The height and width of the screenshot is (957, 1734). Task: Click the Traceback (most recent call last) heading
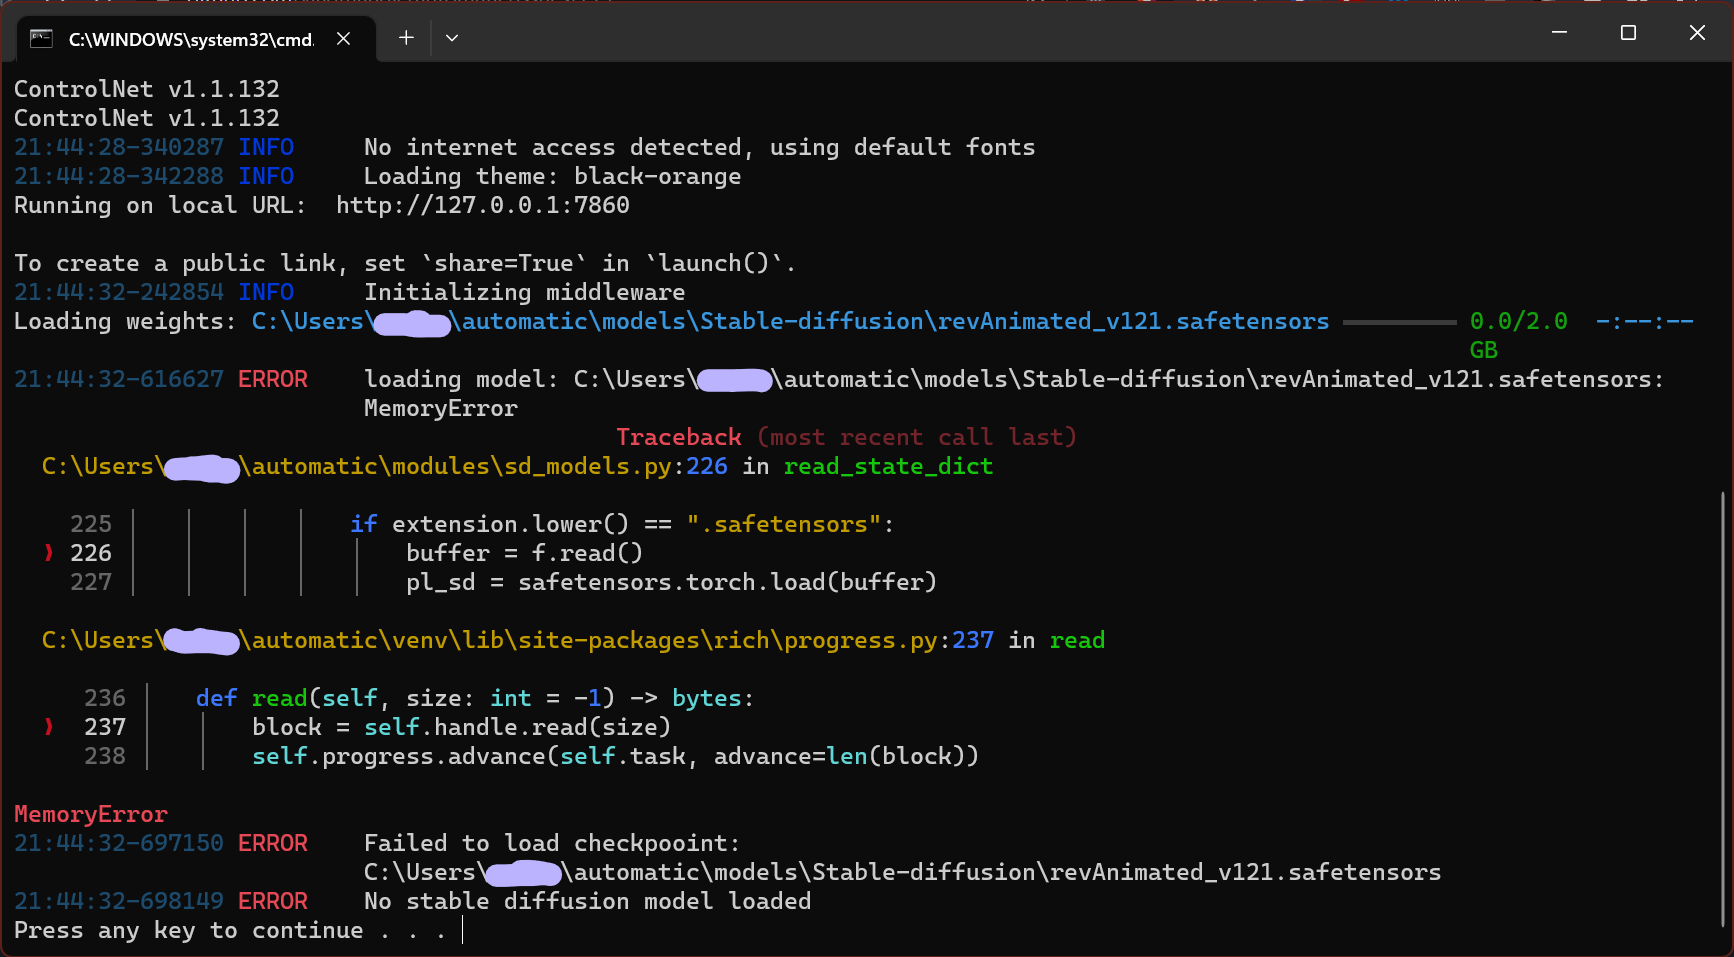[x=846, y=436]
